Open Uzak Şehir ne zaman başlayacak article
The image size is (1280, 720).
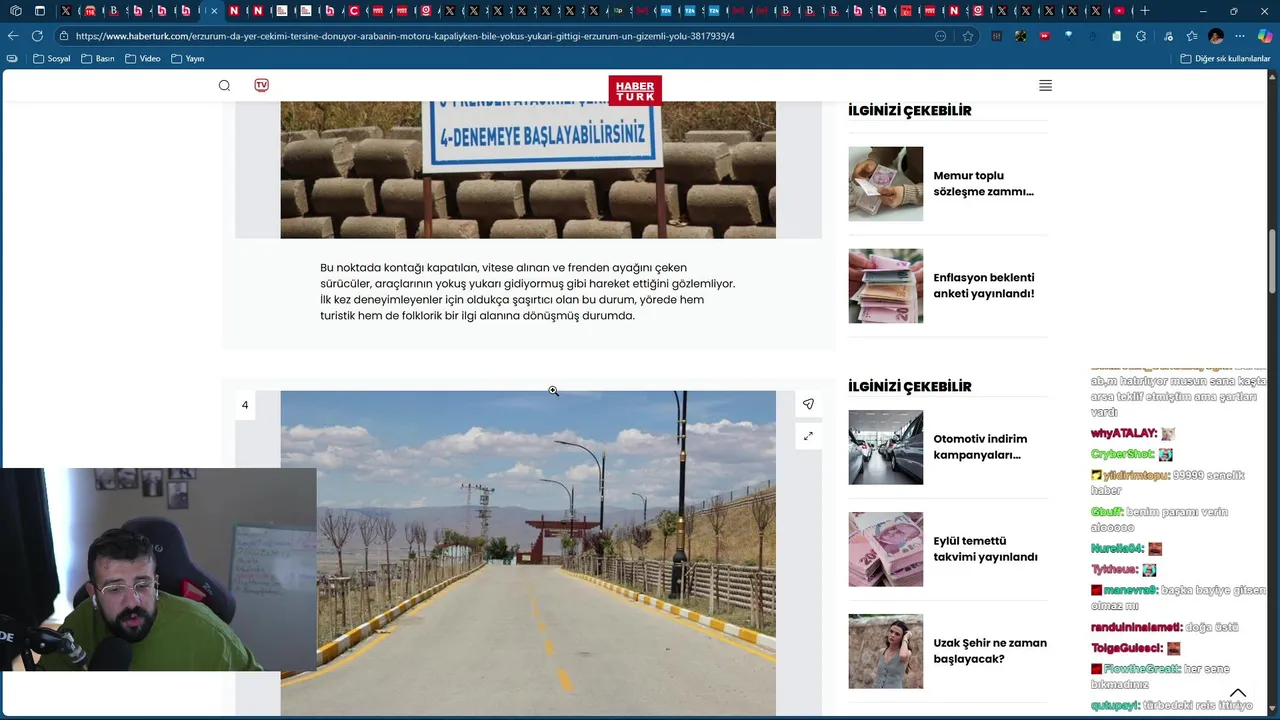click(x=990, y=651)
